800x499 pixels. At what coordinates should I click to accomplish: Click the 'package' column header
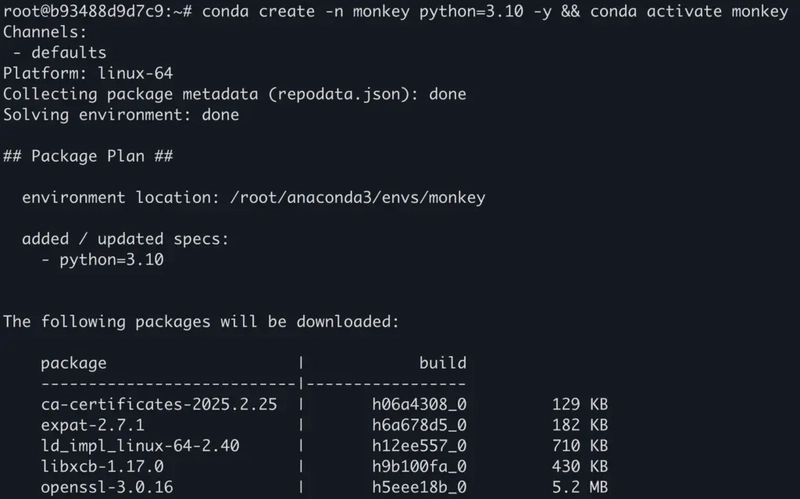(73, 363)
